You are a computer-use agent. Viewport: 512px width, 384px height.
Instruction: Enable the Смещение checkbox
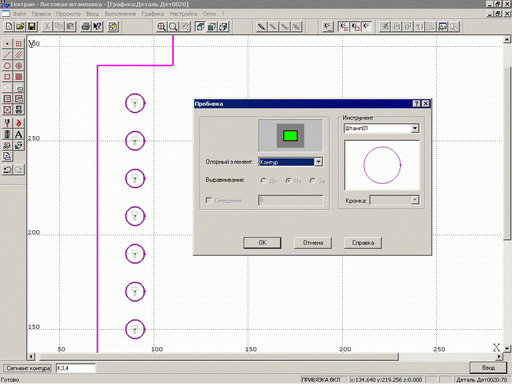209,200
